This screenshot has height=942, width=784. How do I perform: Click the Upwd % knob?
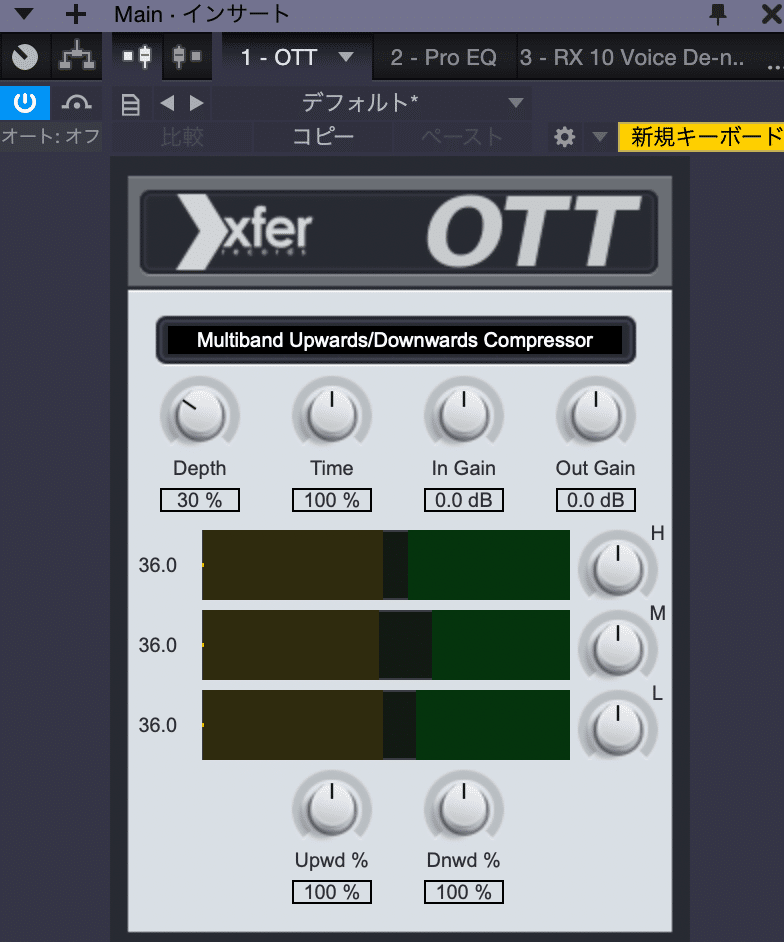(332, 808)
